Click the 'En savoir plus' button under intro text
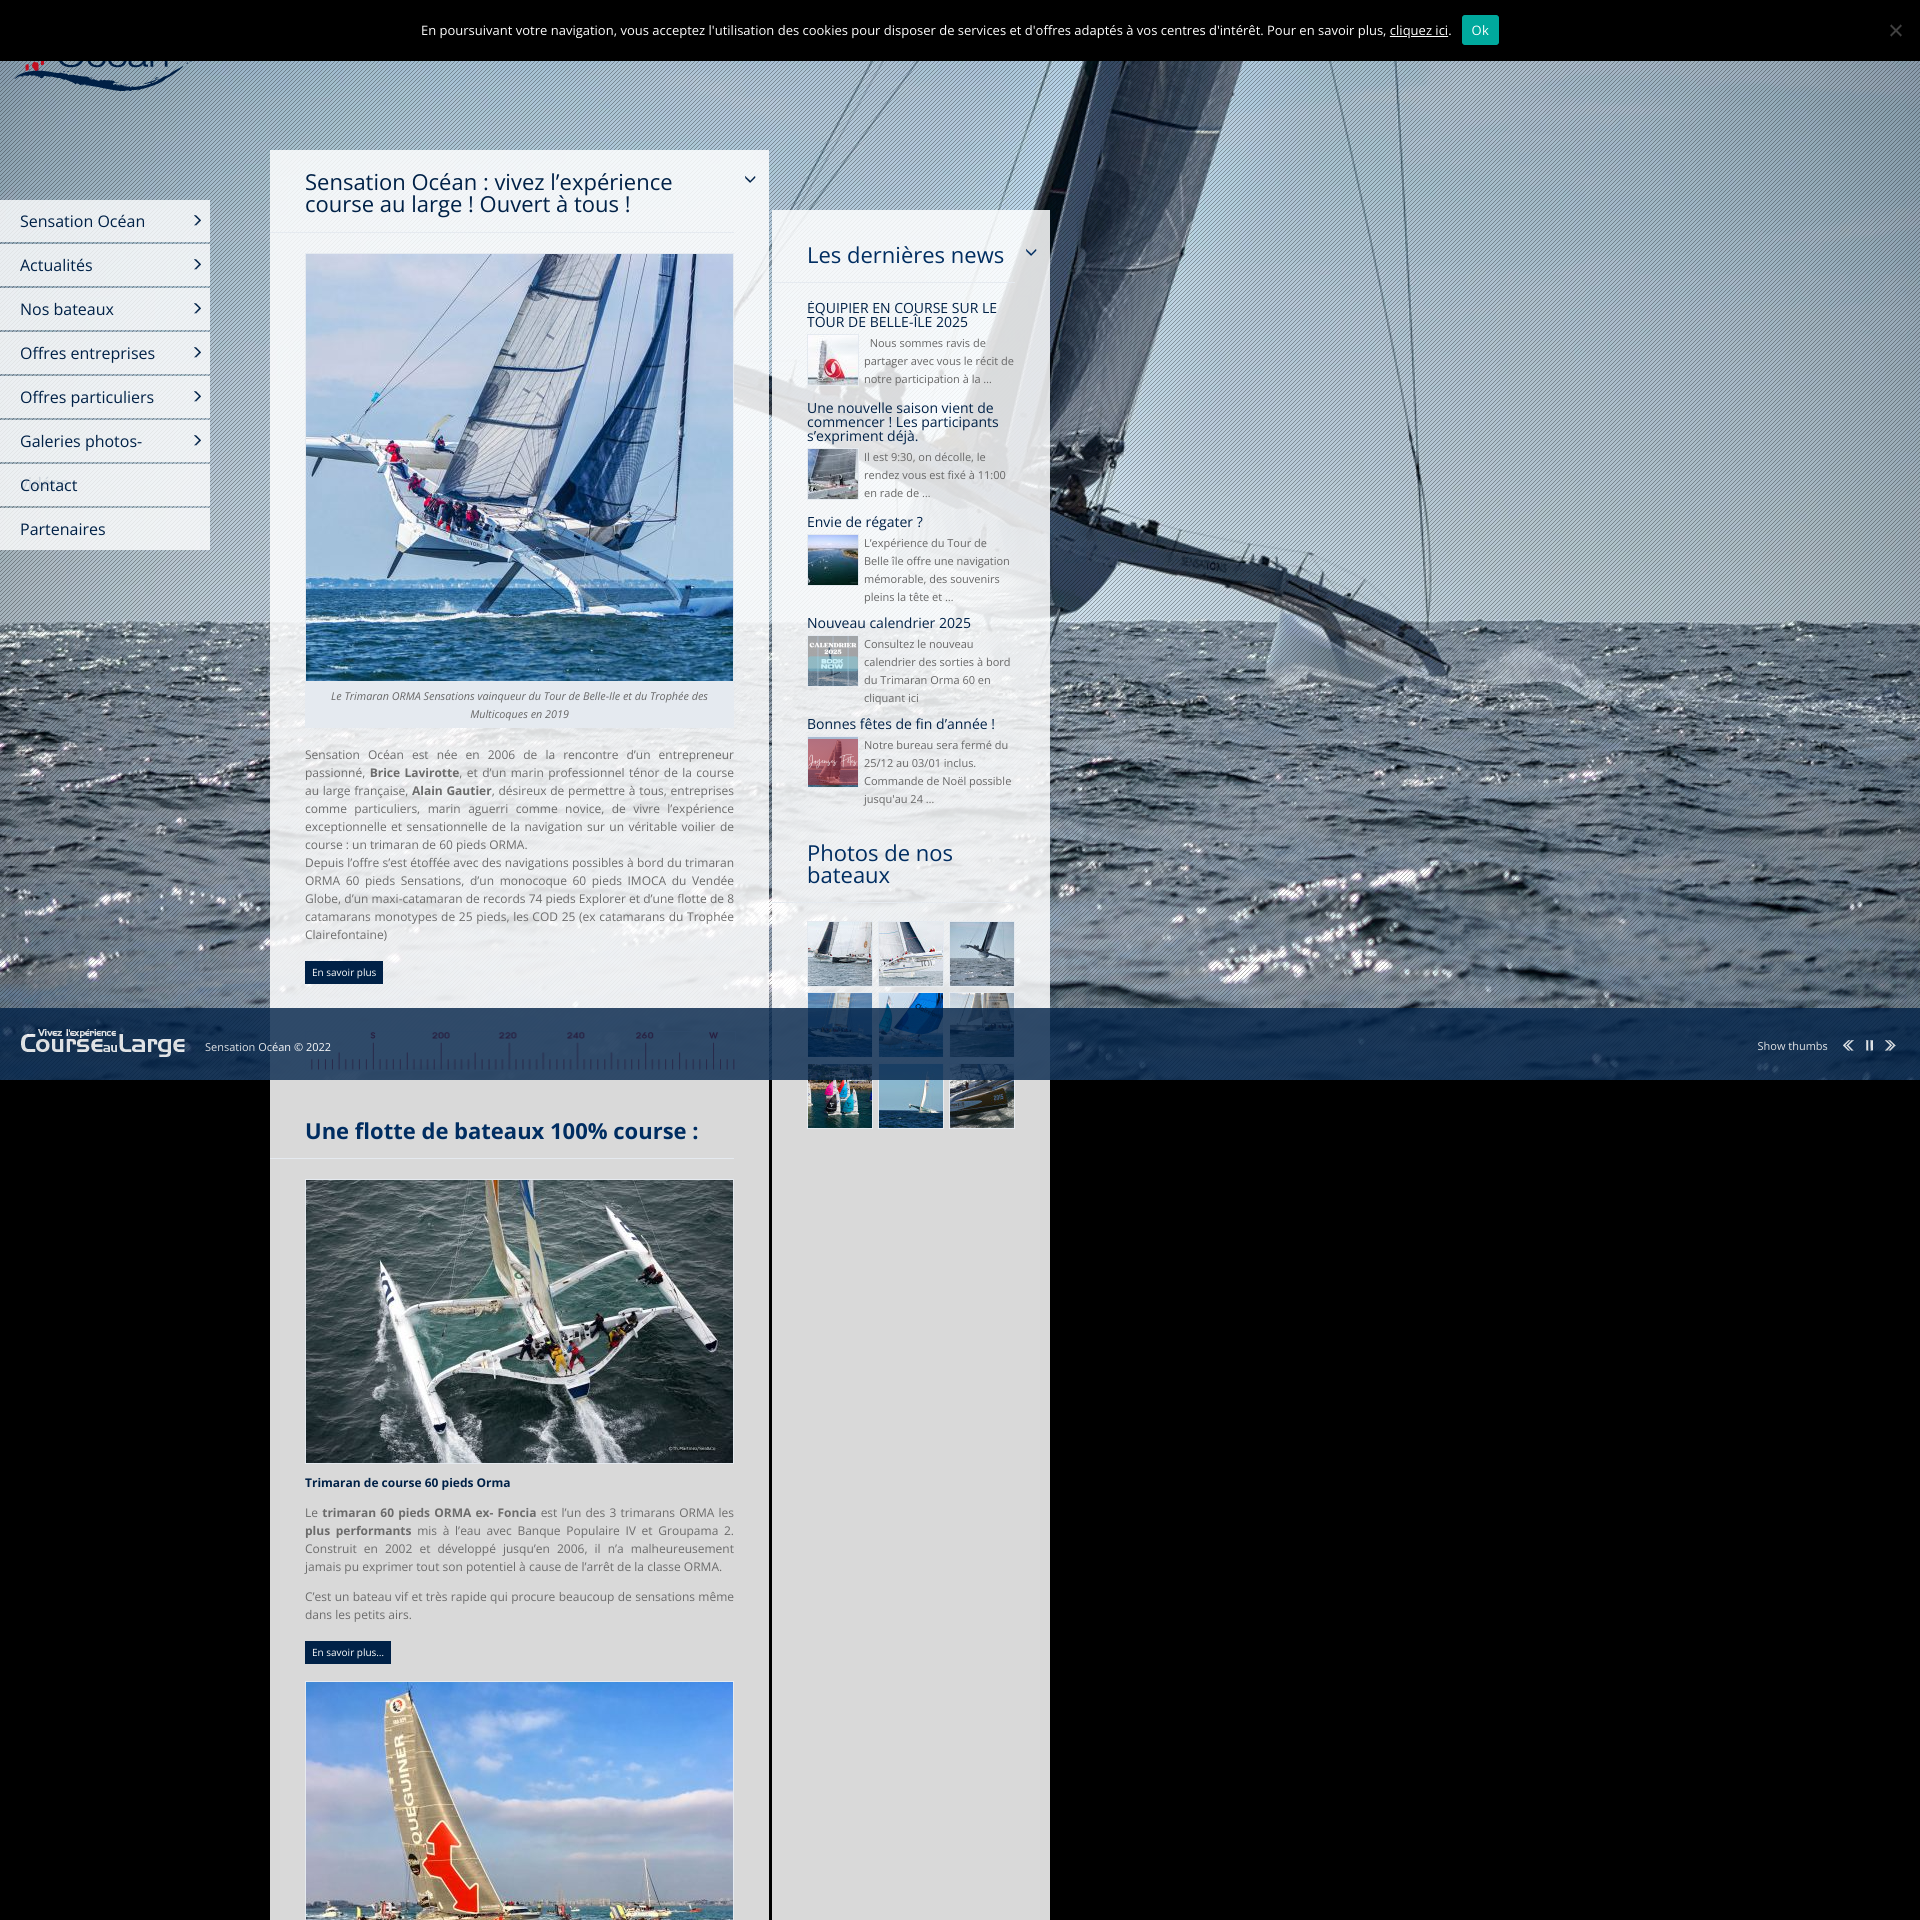Screen dimensions: 1920x1920 [344, 973]
